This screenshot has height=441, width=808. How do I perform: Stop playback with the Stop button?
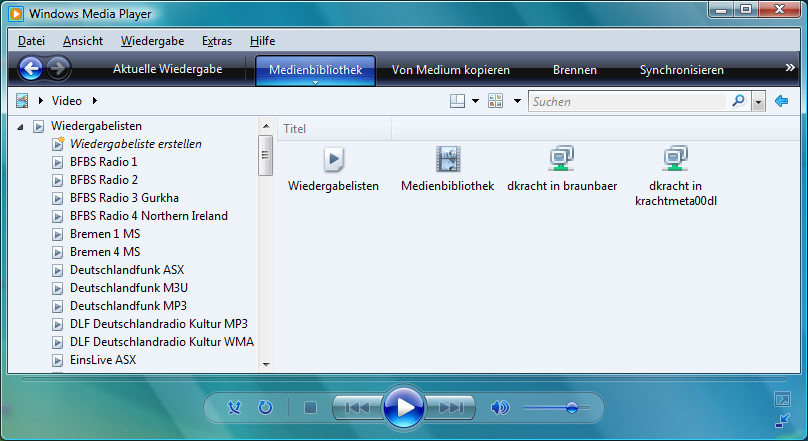point(310,408)
